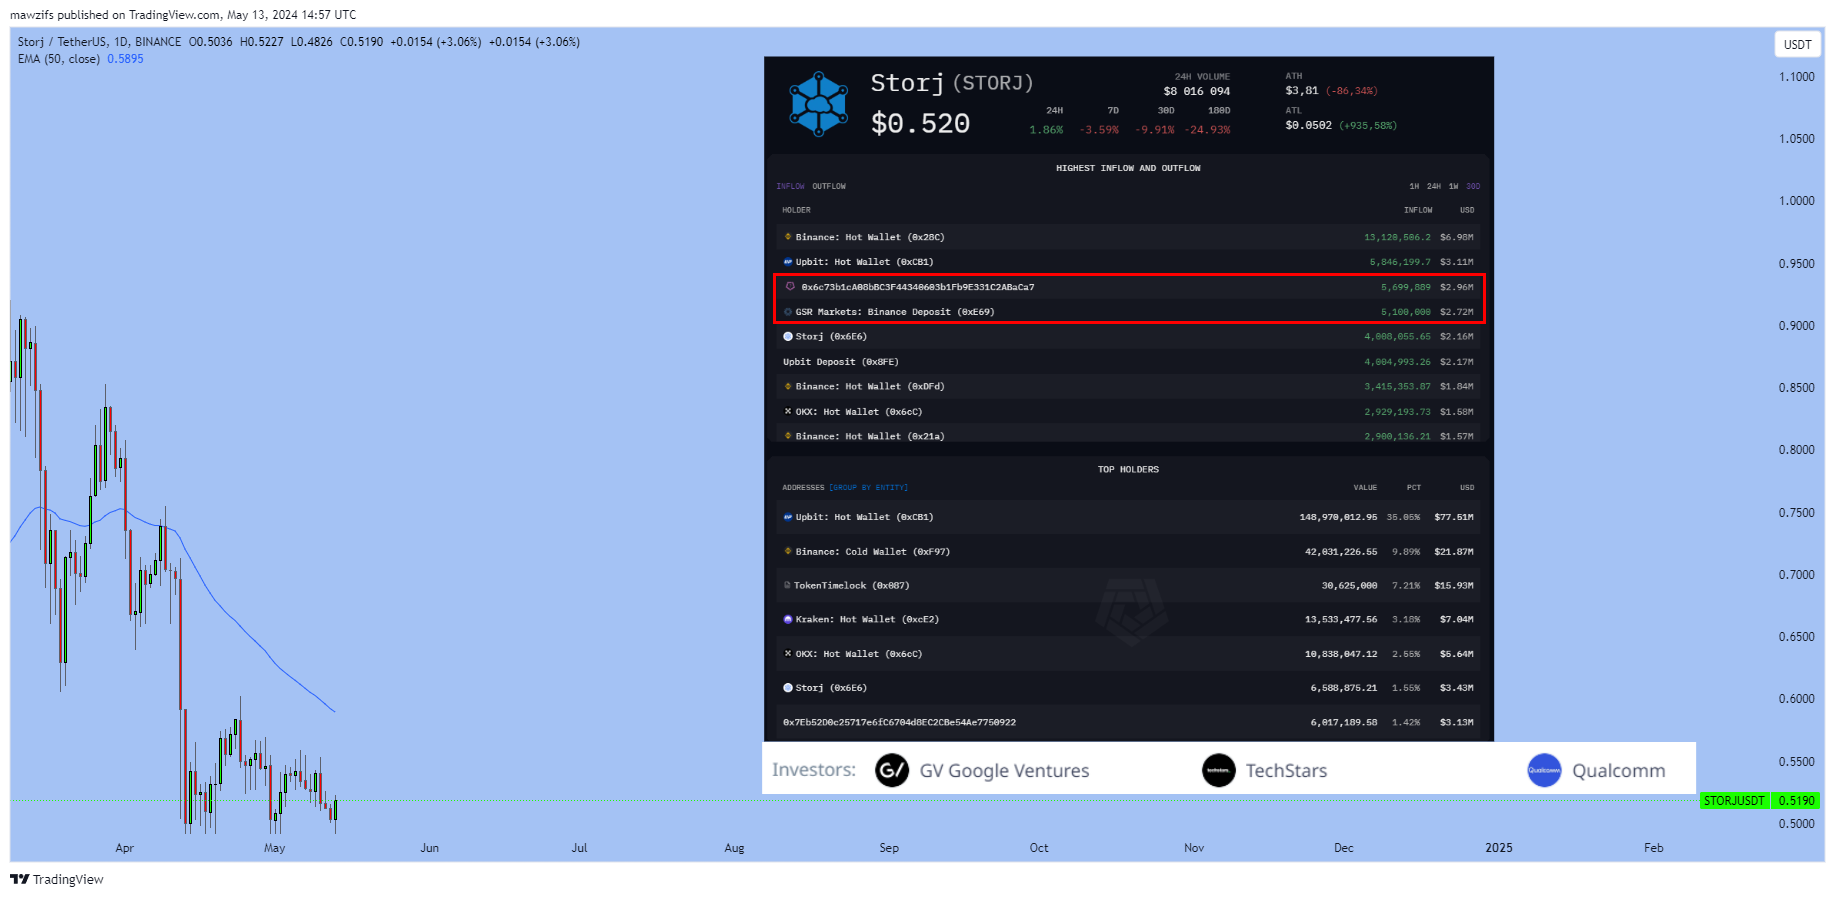Screen dimensions: 1835x897
Task: Click OKX icon in the inflow table
Action: (x=788, y=411)
